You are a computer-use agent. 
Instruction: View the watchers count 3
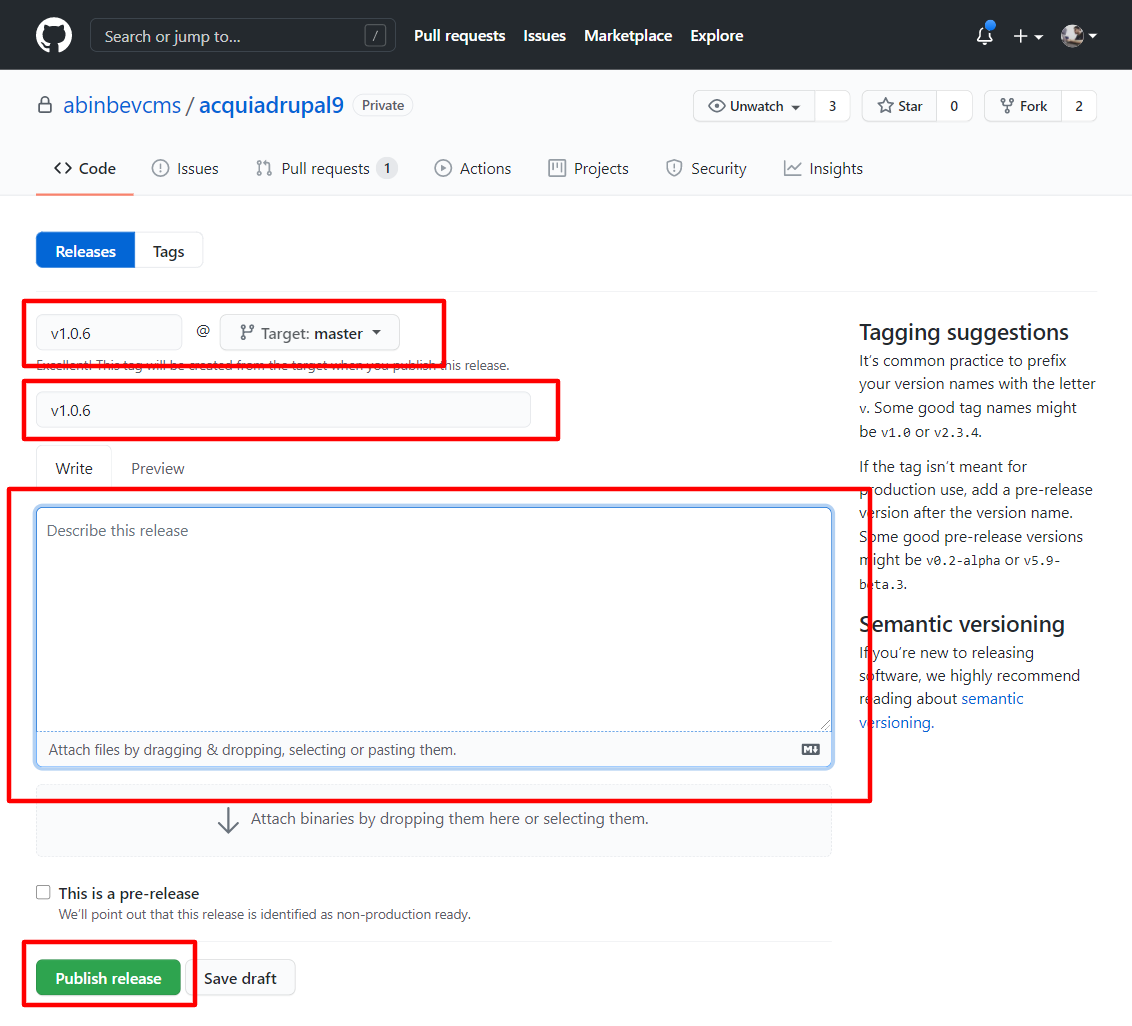click(x=832, y=106)
